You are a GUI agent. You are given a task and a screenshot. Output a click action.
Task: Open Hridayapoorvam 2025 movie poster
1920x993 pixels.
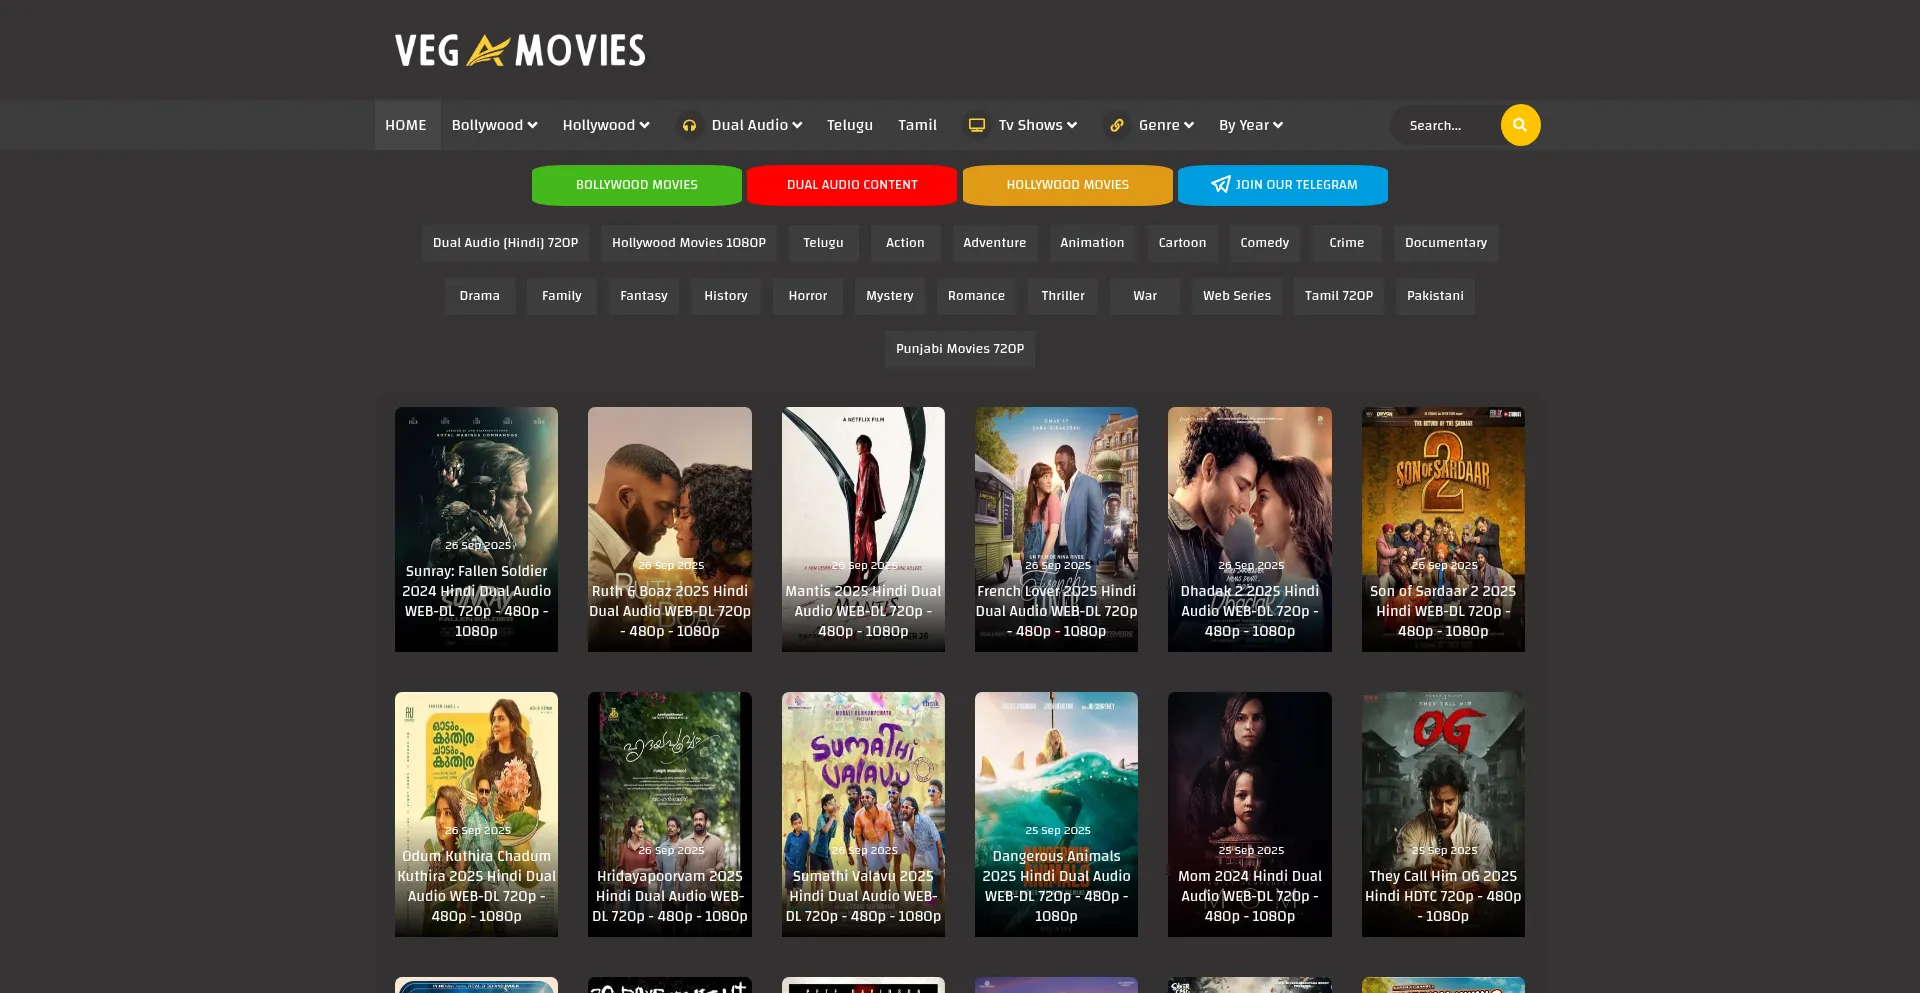[x=670, y=814]
